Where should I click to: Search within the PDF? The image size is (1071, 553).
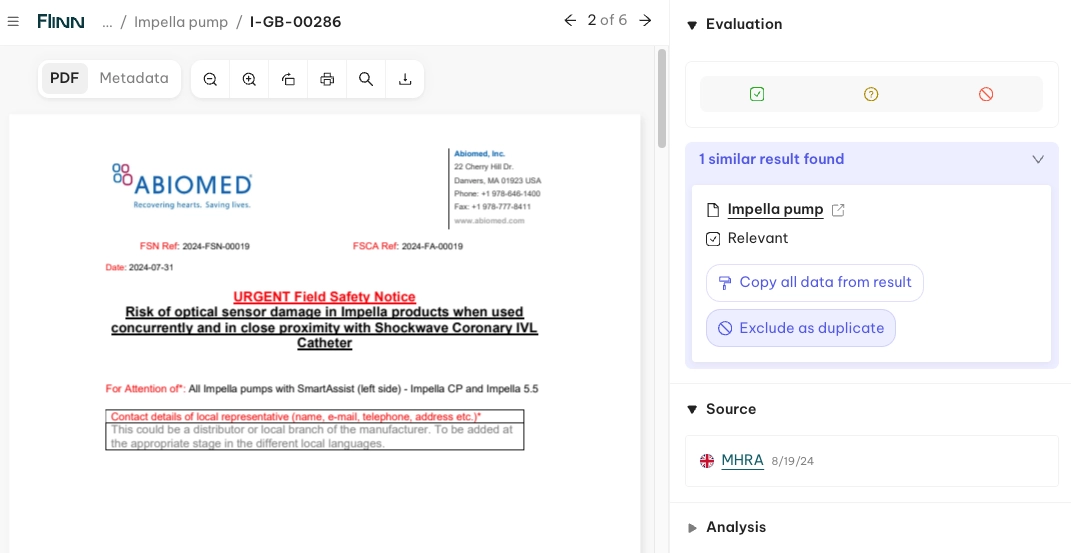click(366, 79)
